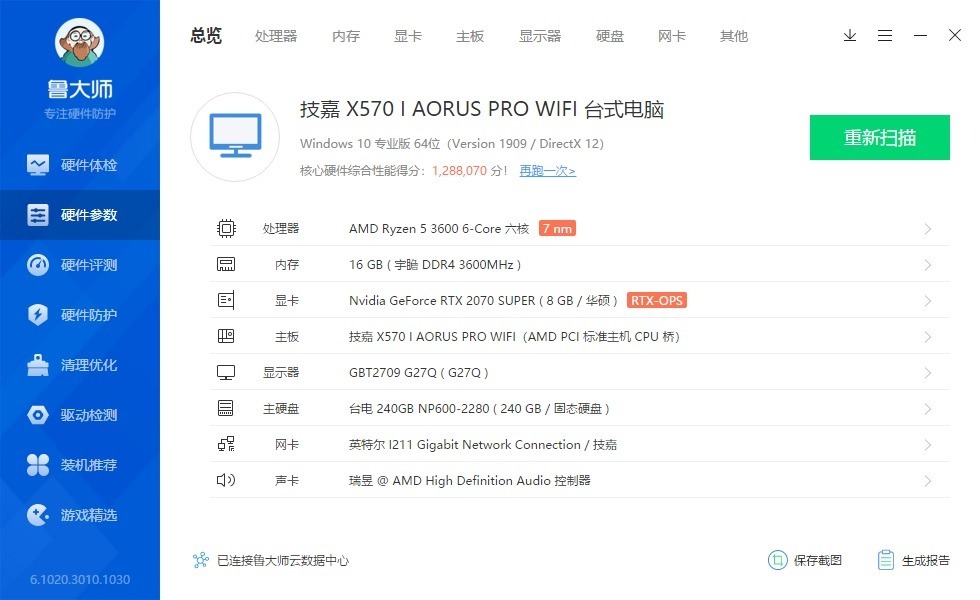This screenshot has height=600, width=980.
Task: Click the 1,288,070 score value
Action: pos(459,171)
